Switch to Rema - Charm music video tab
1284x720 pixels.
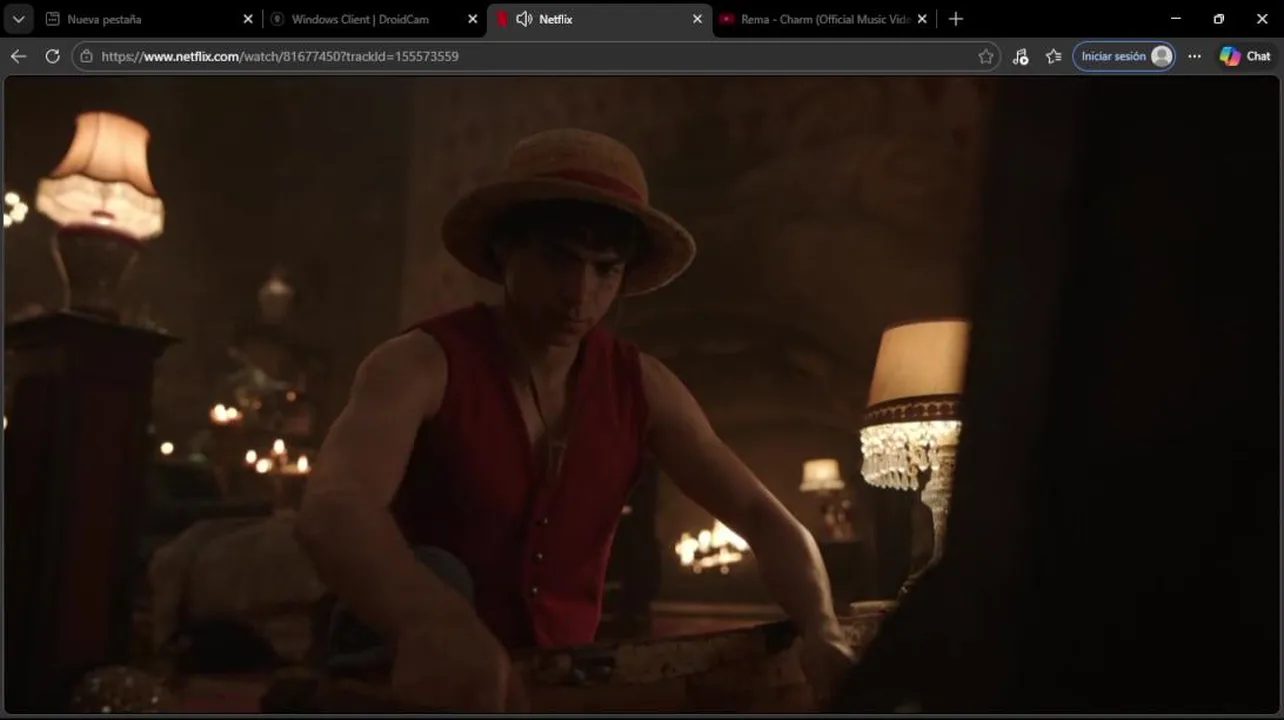(823, 19)
